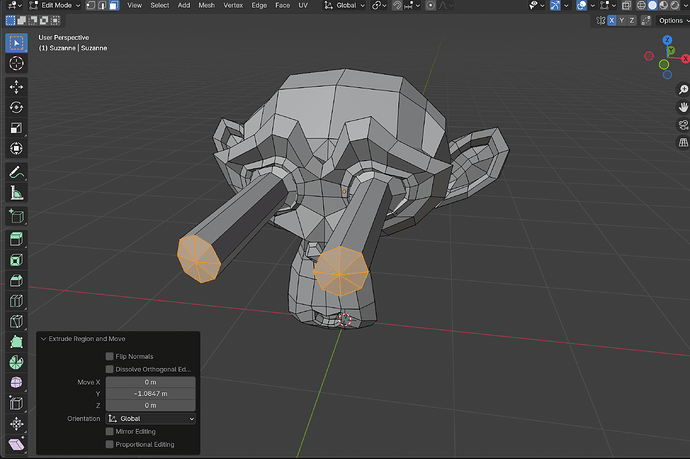Screen dimensions: 690x459
Task: Click the Move Z value field
Action: point(150,405)
